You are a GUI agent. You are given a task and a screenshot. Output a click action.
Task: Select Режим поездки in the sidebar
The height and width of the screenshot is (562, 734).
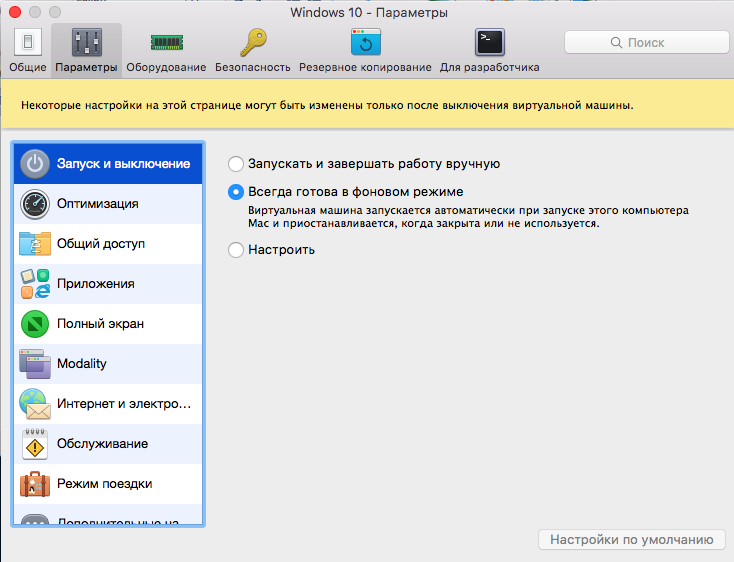coord(108,484)
